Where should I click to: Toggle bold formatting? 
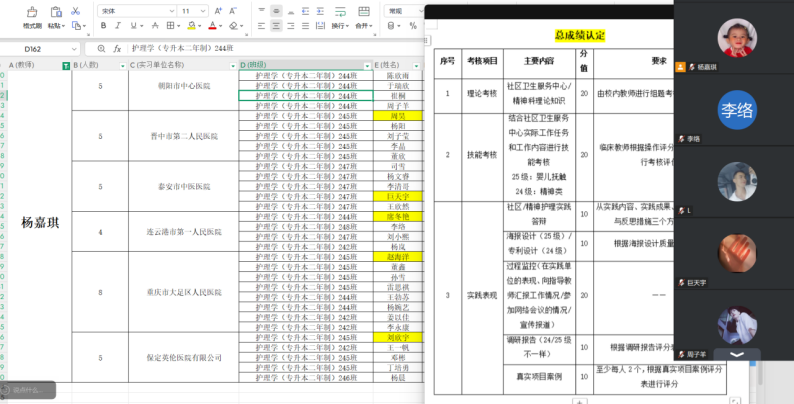point(102,27)
